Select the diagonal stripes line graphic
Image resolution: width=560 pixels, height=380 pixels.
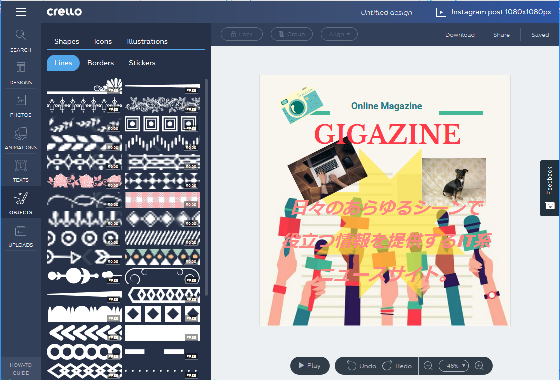click(162, 238)
